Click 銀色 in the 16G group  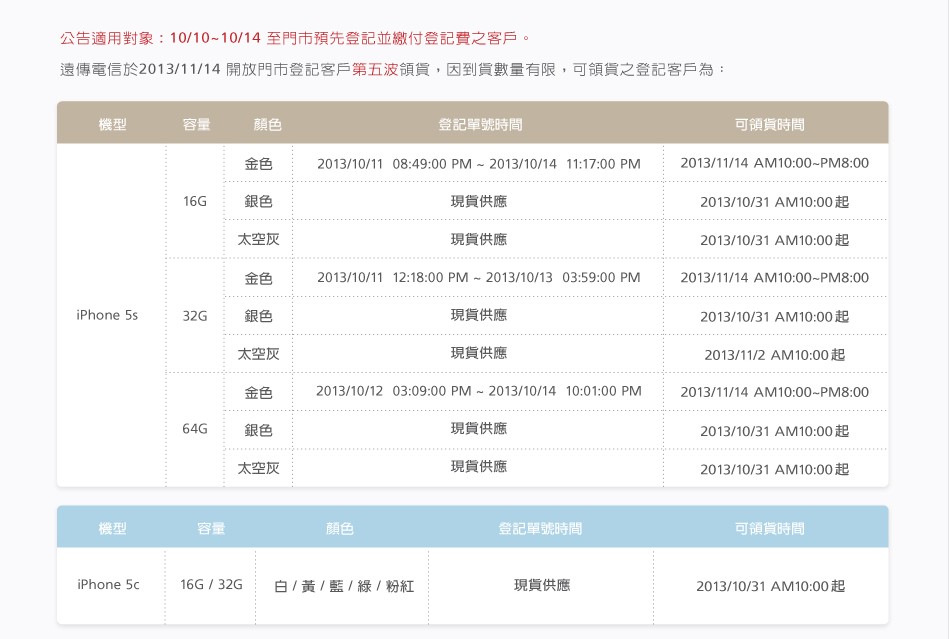[x=259, y=201]
